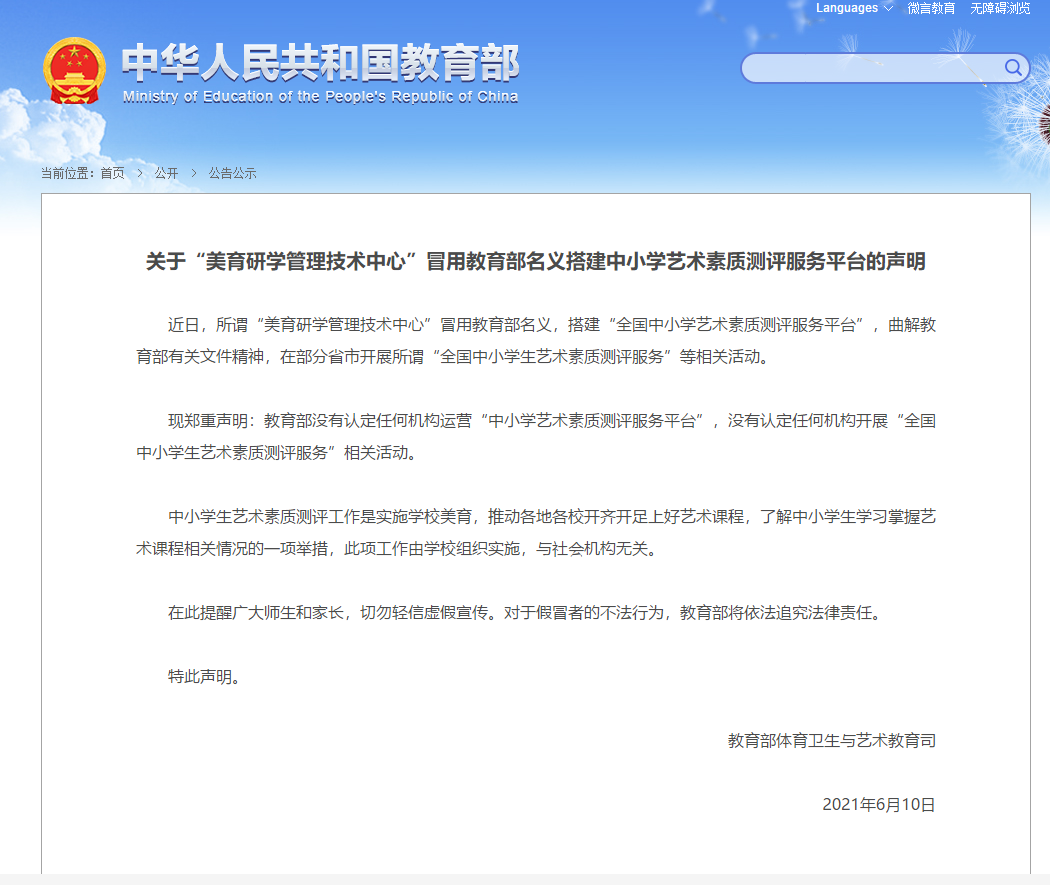Viewport: 1050px width, 885px height.
Task: Open the Languages dropdown
Action: click(854, 8)
